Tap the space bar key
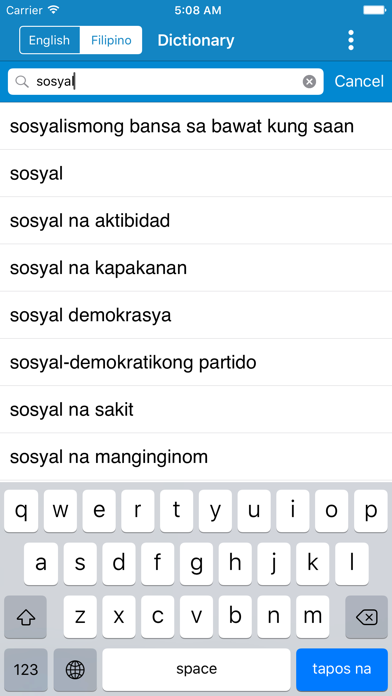This screenshot has height=696, width=392. tap(196, 669)
